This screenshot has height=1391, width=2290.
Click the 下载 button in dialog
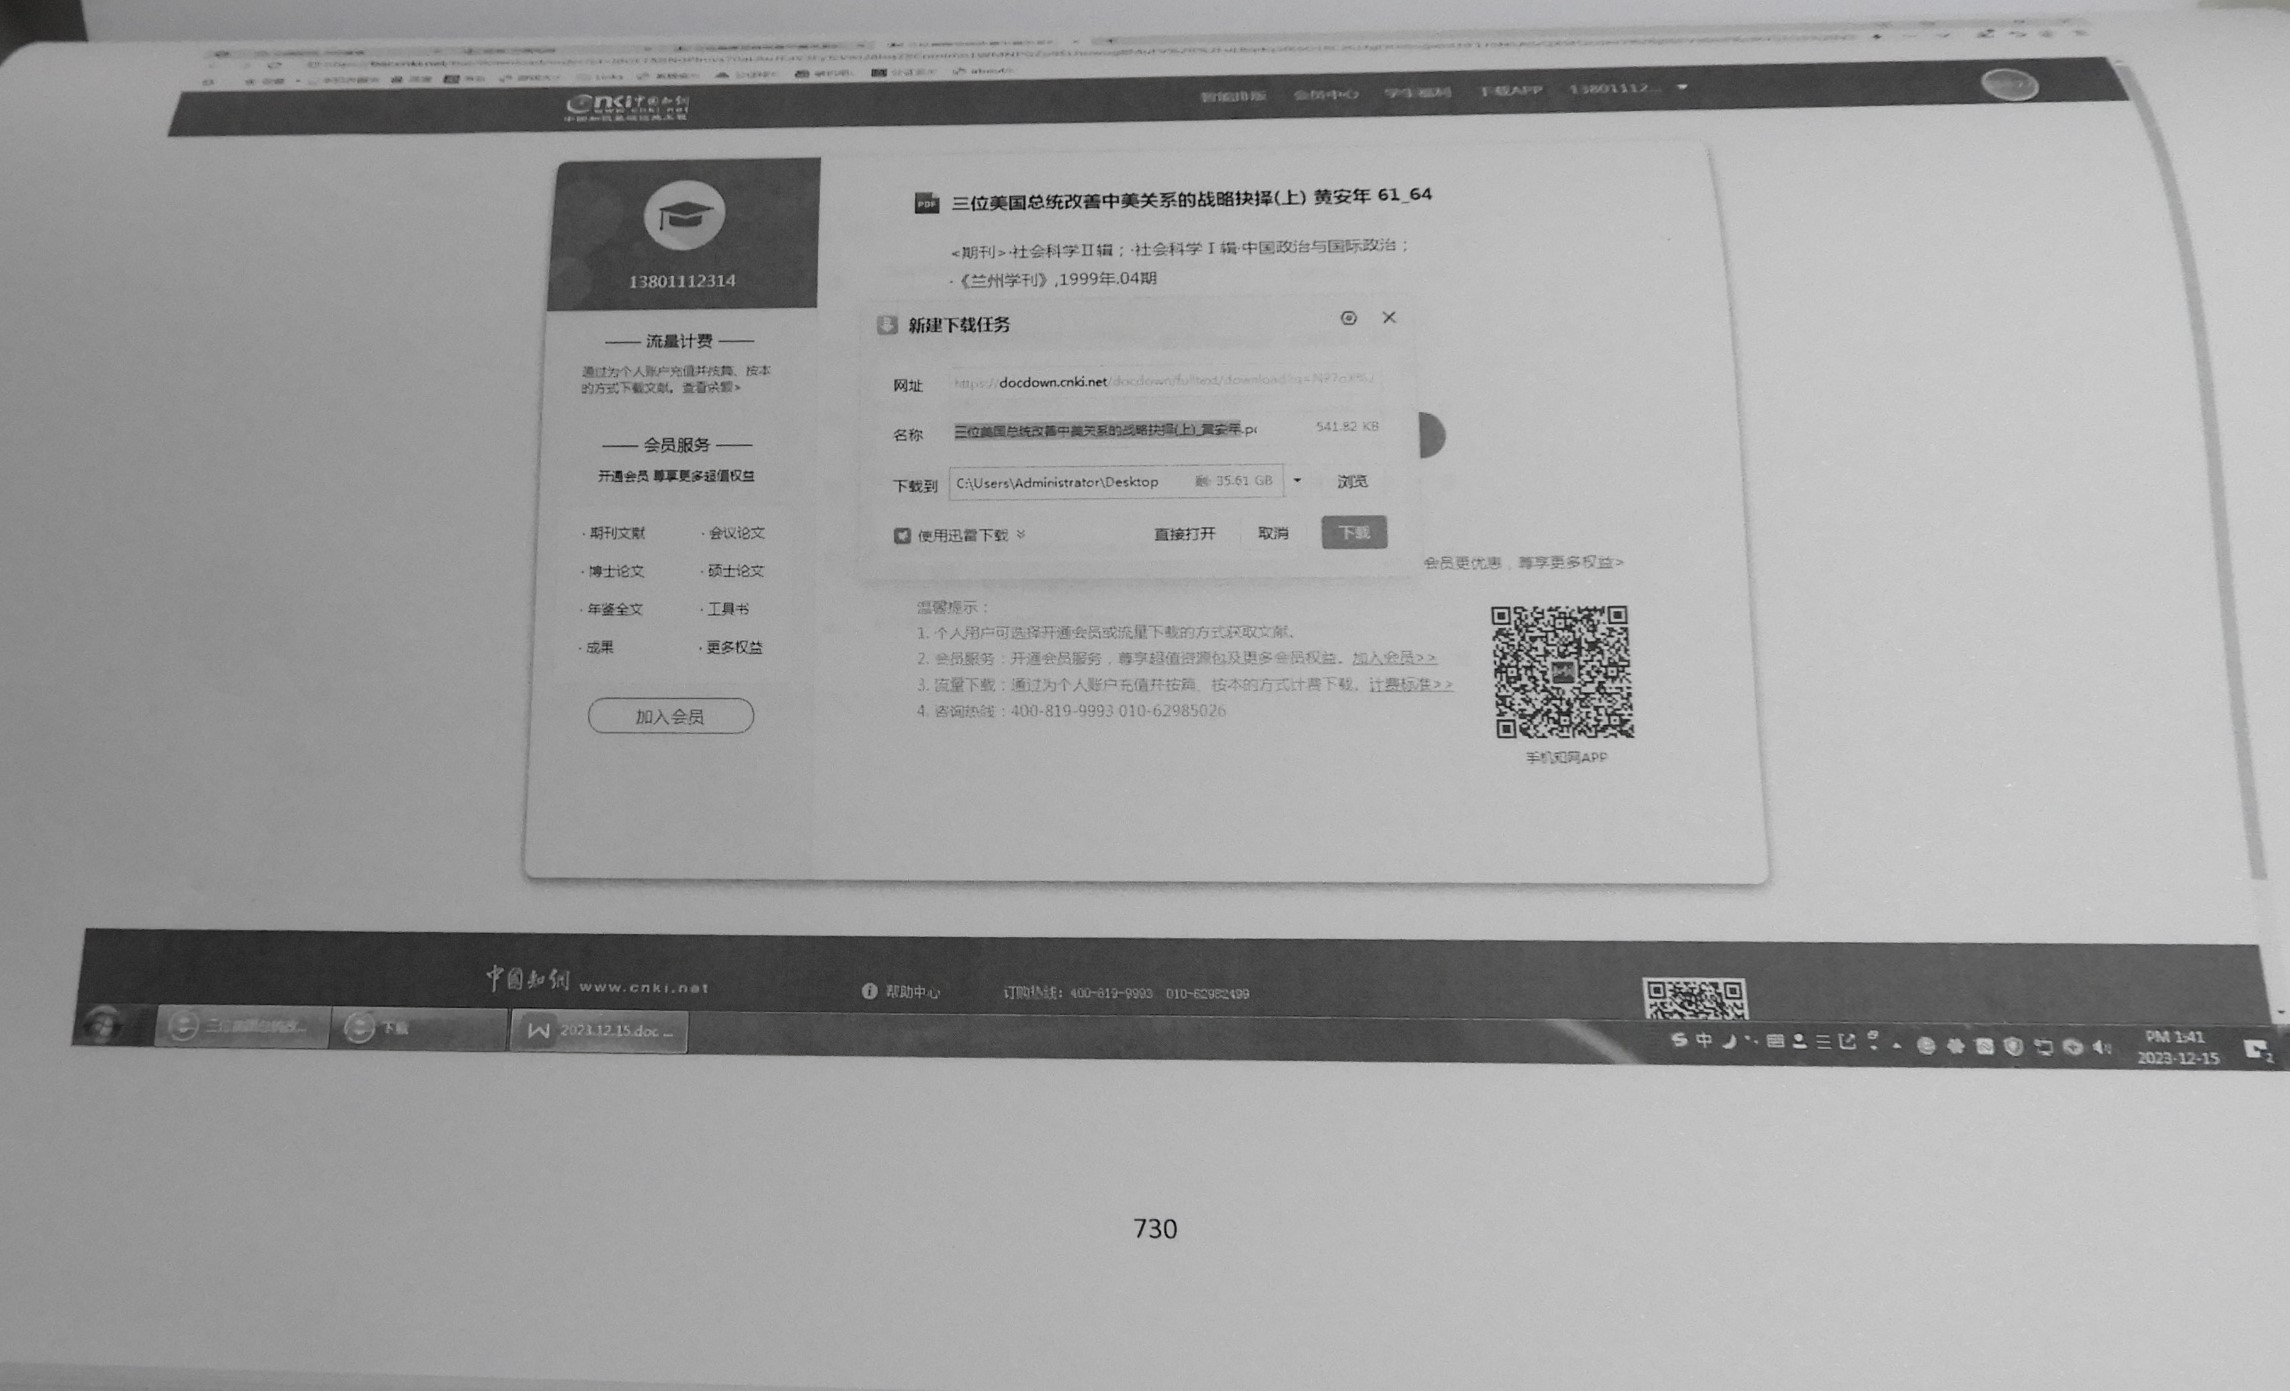1354,532
